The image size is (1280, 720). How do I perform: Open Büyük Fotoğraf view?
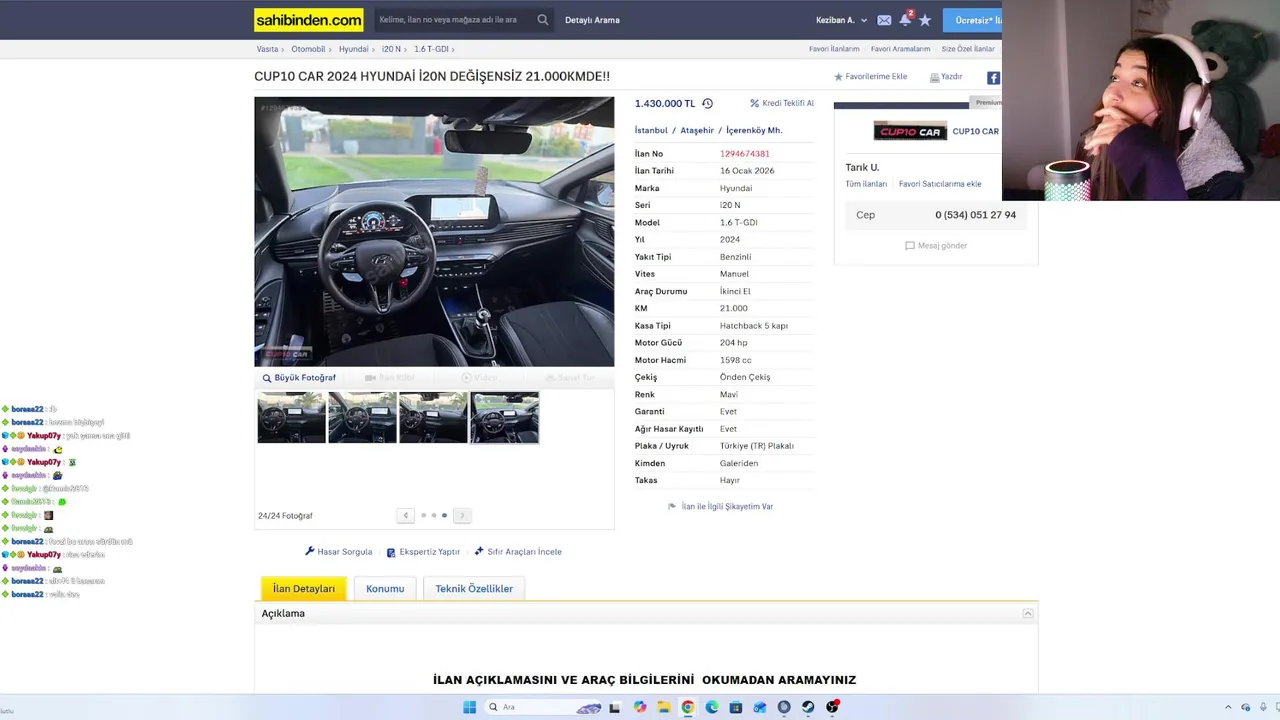(299, 378)
